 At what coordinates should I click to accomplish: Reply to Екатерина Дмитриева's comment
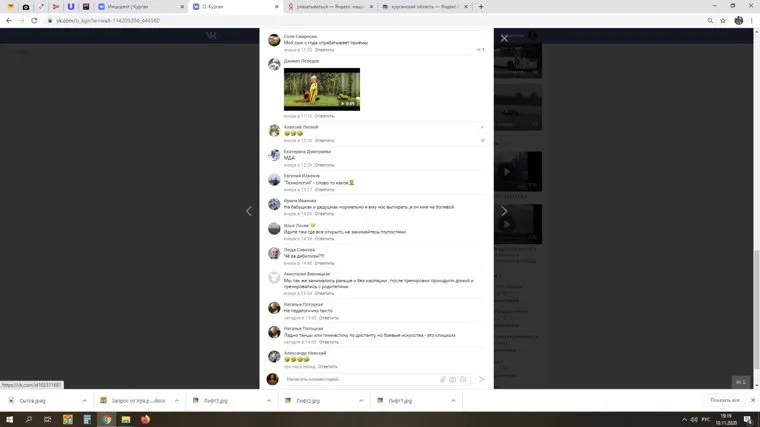pyautogui.click(x=325, y=165)
